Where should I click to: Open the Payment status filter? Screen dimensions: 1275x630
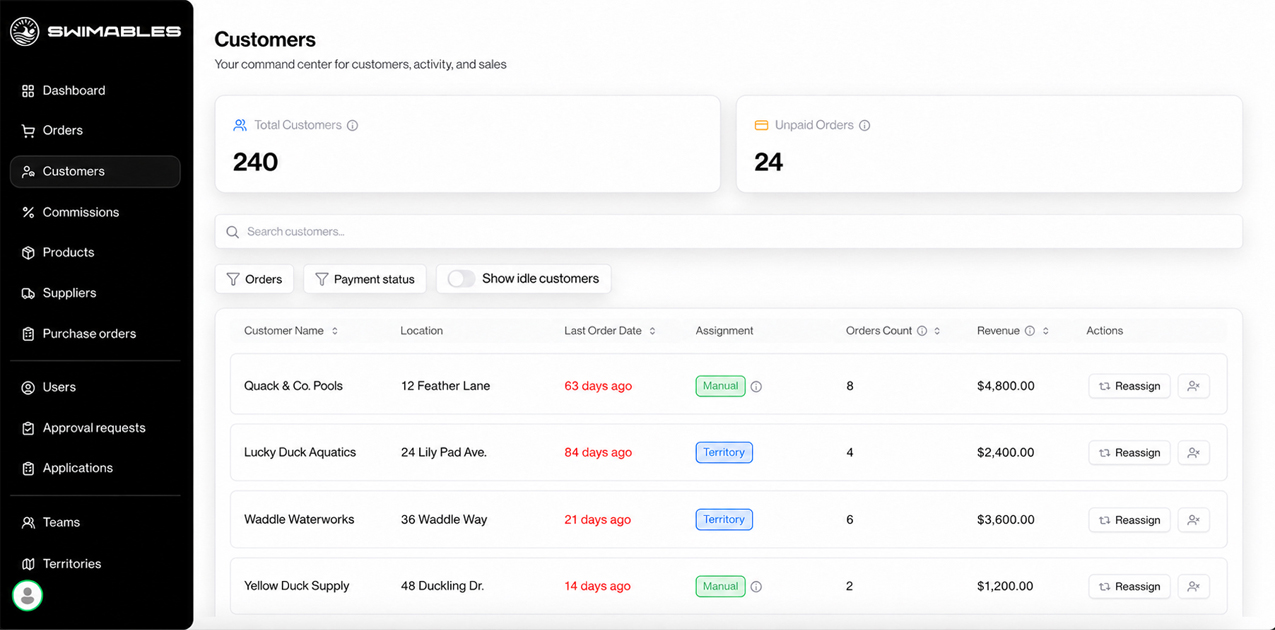(x=365, y=279)
